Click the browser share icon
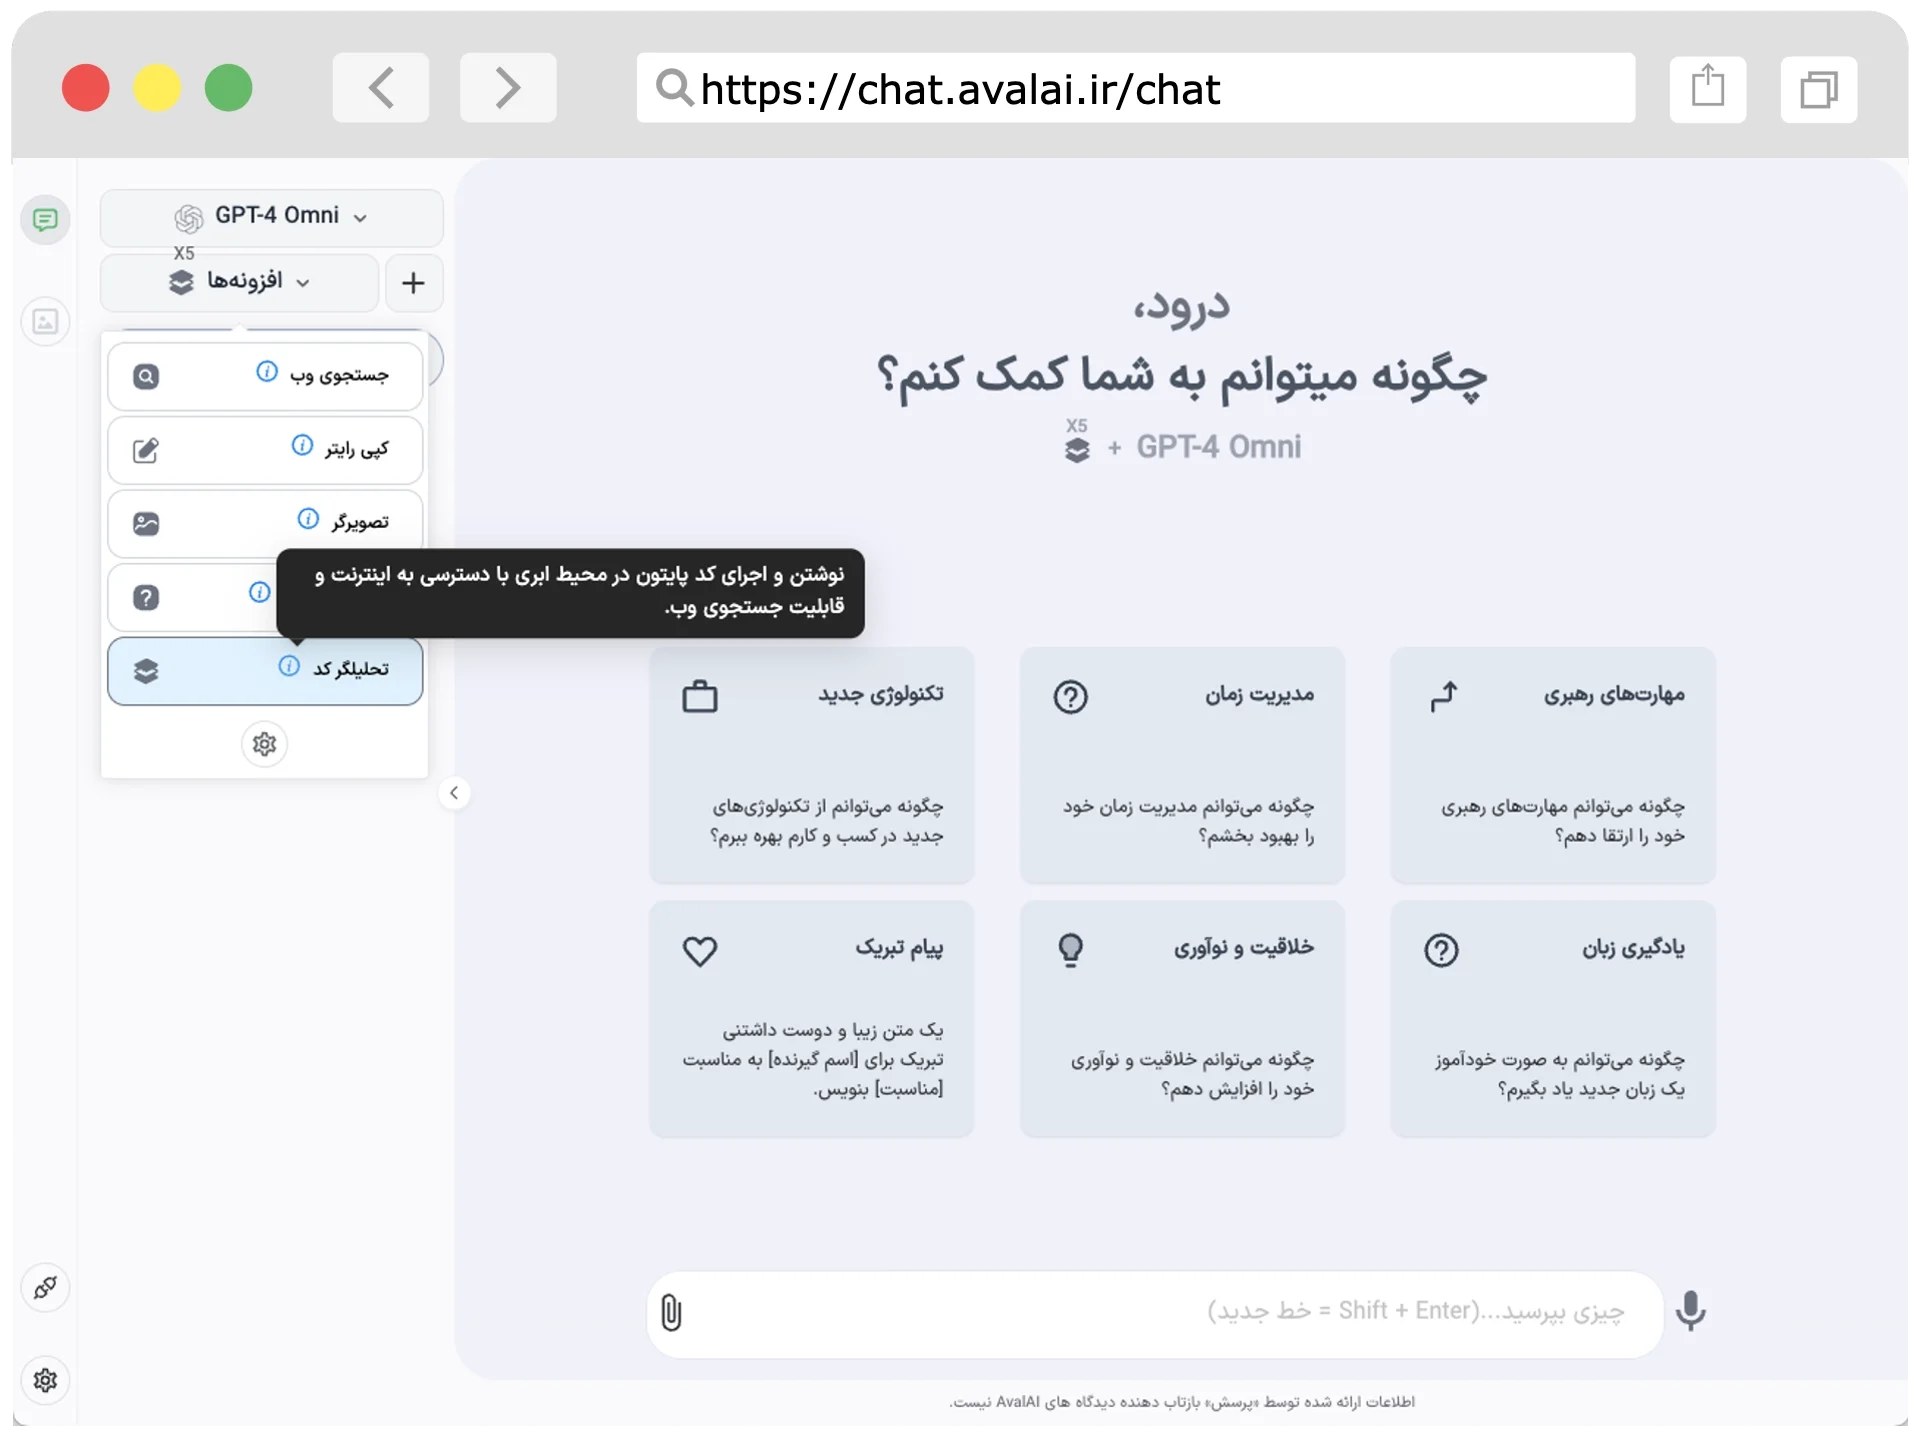Screen dimensions: 1920x1430 click(x=1708, y=88)
